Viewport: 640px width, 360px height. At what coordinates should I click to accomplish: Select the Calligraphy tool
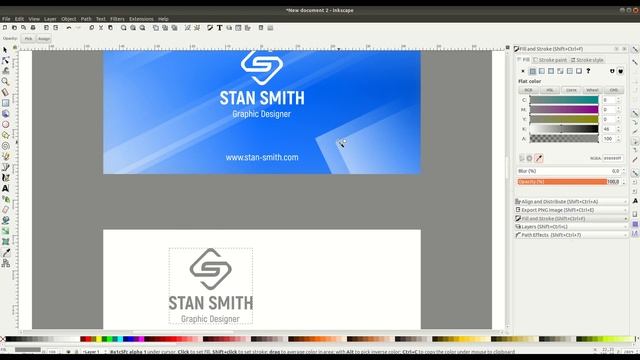(5, 178)
